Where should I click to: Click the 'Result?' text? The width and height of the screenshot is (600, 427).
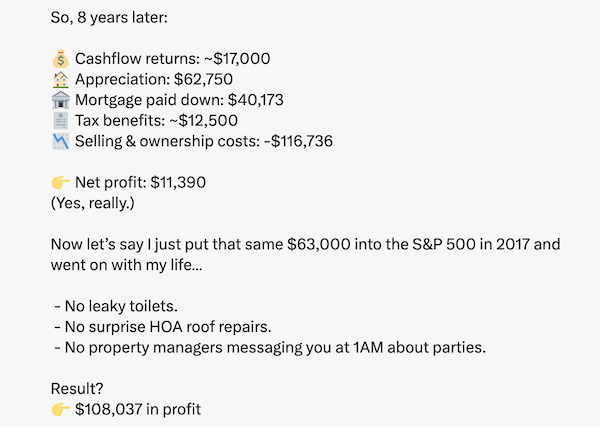(77, 389)
